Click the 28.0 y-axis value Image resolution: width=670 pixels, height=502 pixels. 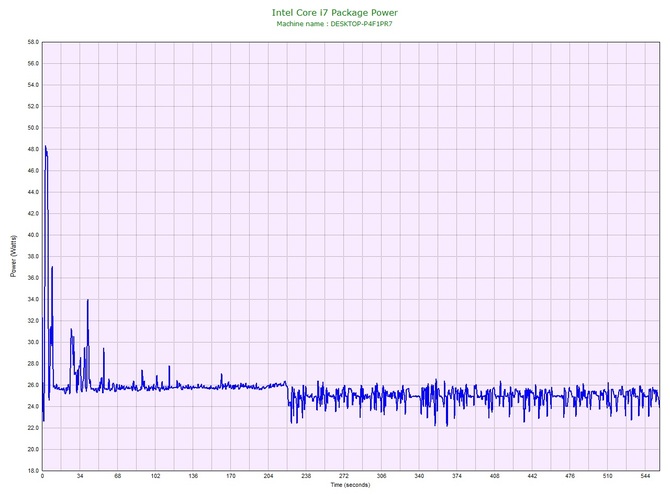33,364
